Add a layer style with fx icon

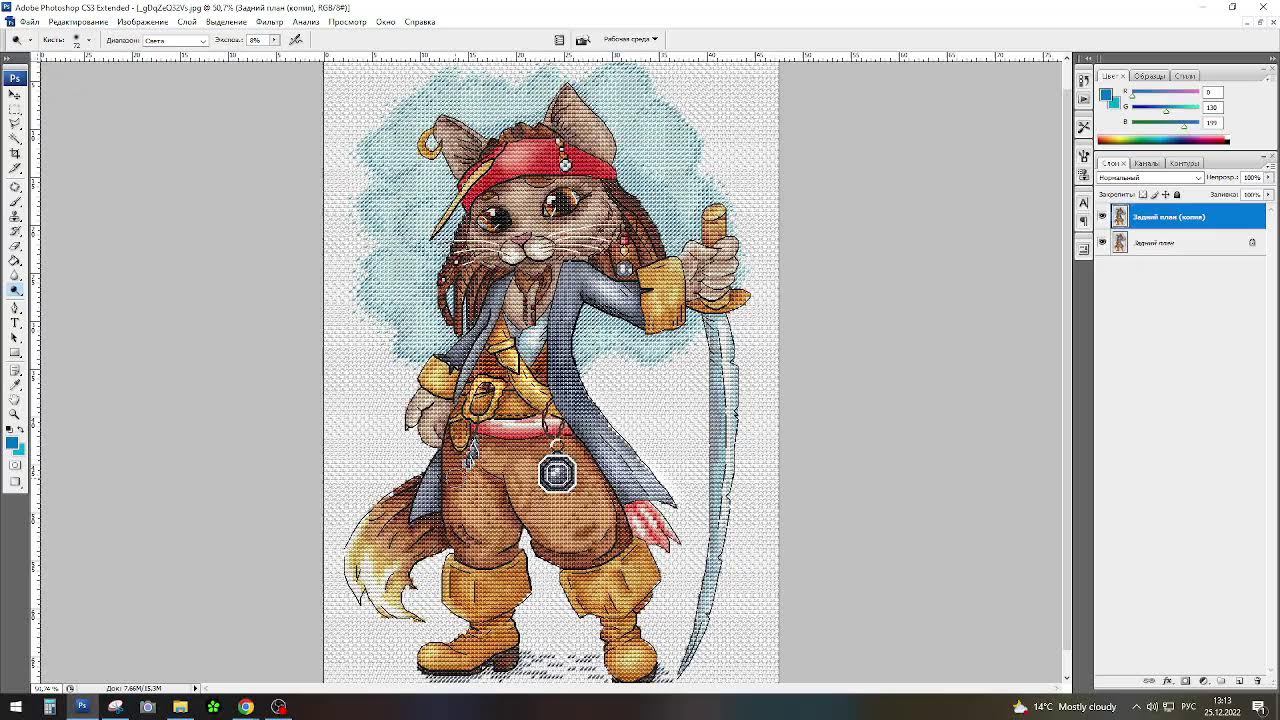[x=1167, y=681]
